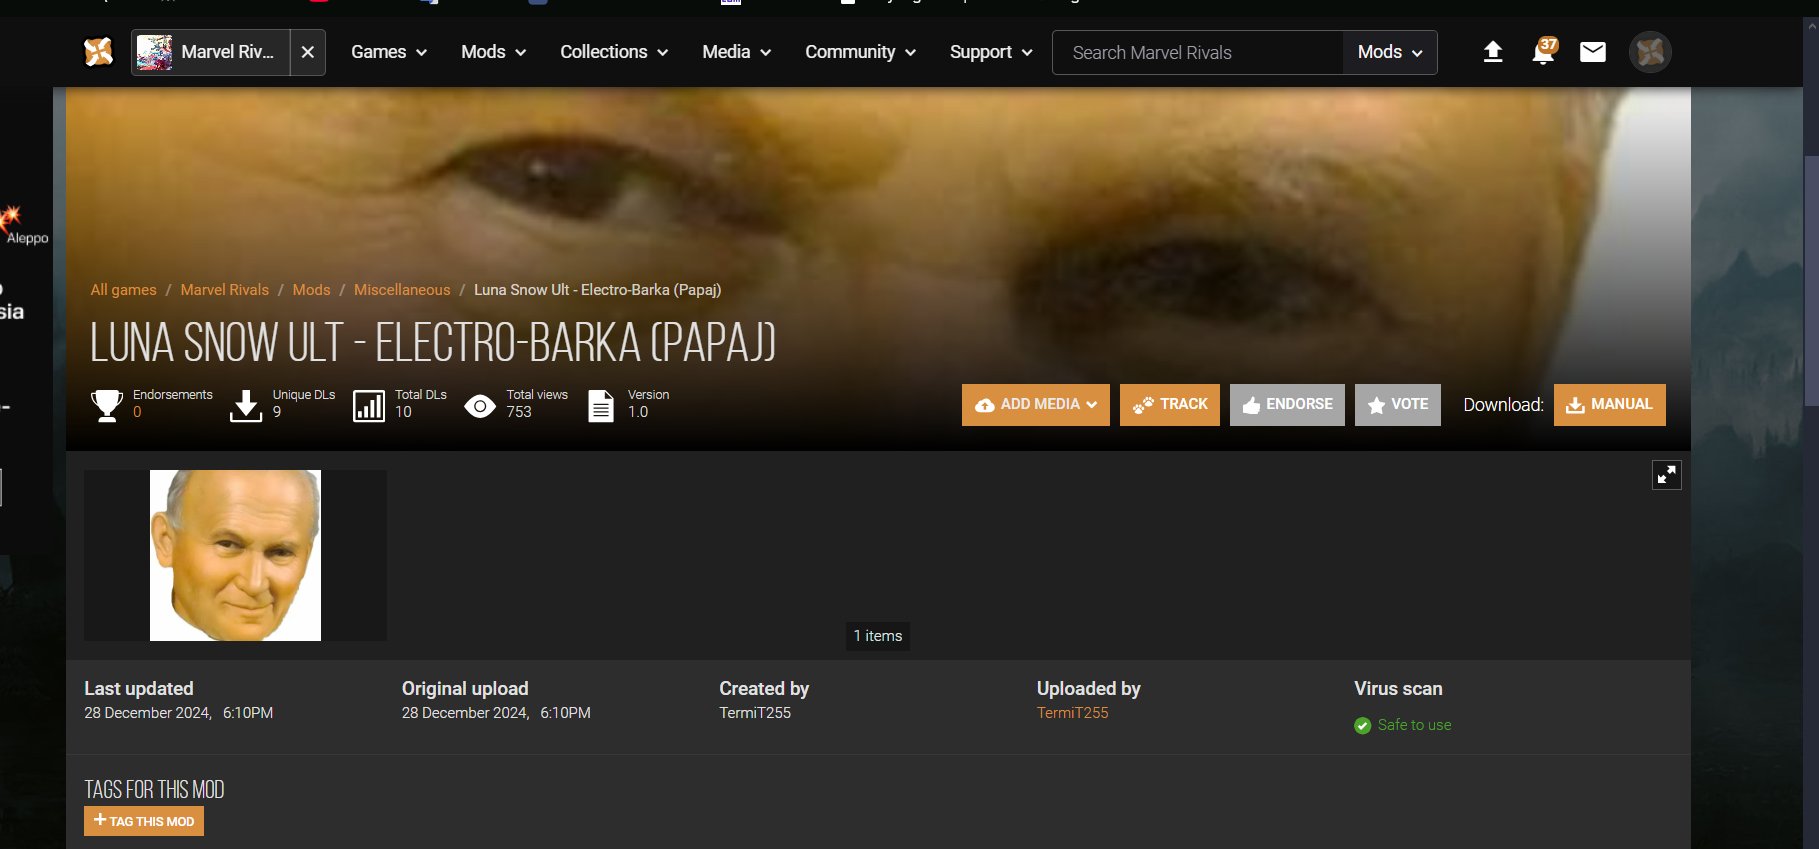Open the Mods navigation menu
Viewport: 1819px width, 849px height.
(493, 52)
